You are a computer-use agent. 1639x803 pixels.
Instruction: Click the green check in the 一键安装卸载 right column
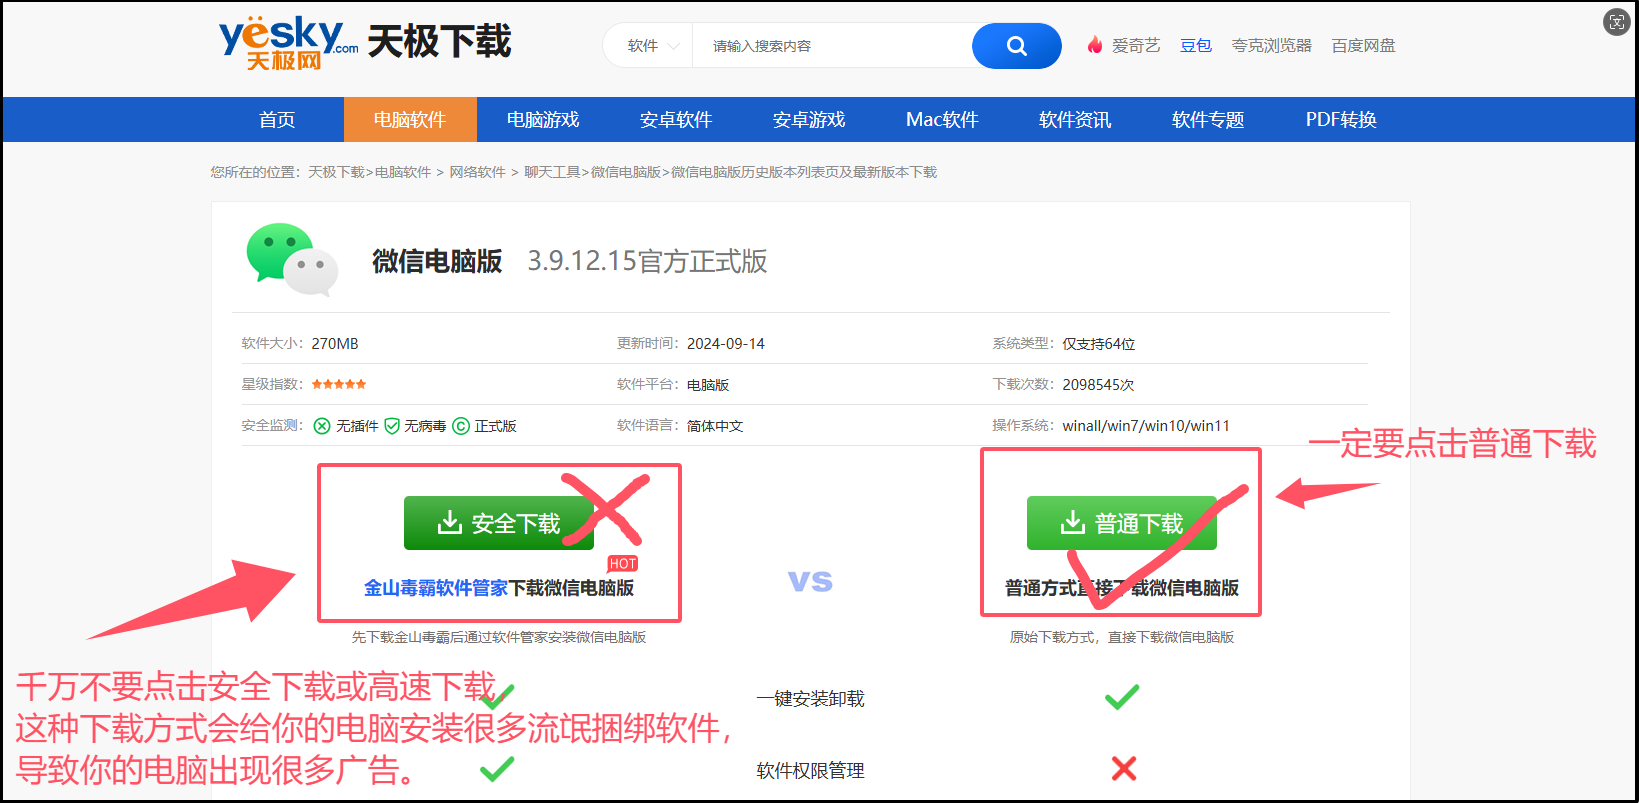pyautogui.click(x=1122, y=697)
